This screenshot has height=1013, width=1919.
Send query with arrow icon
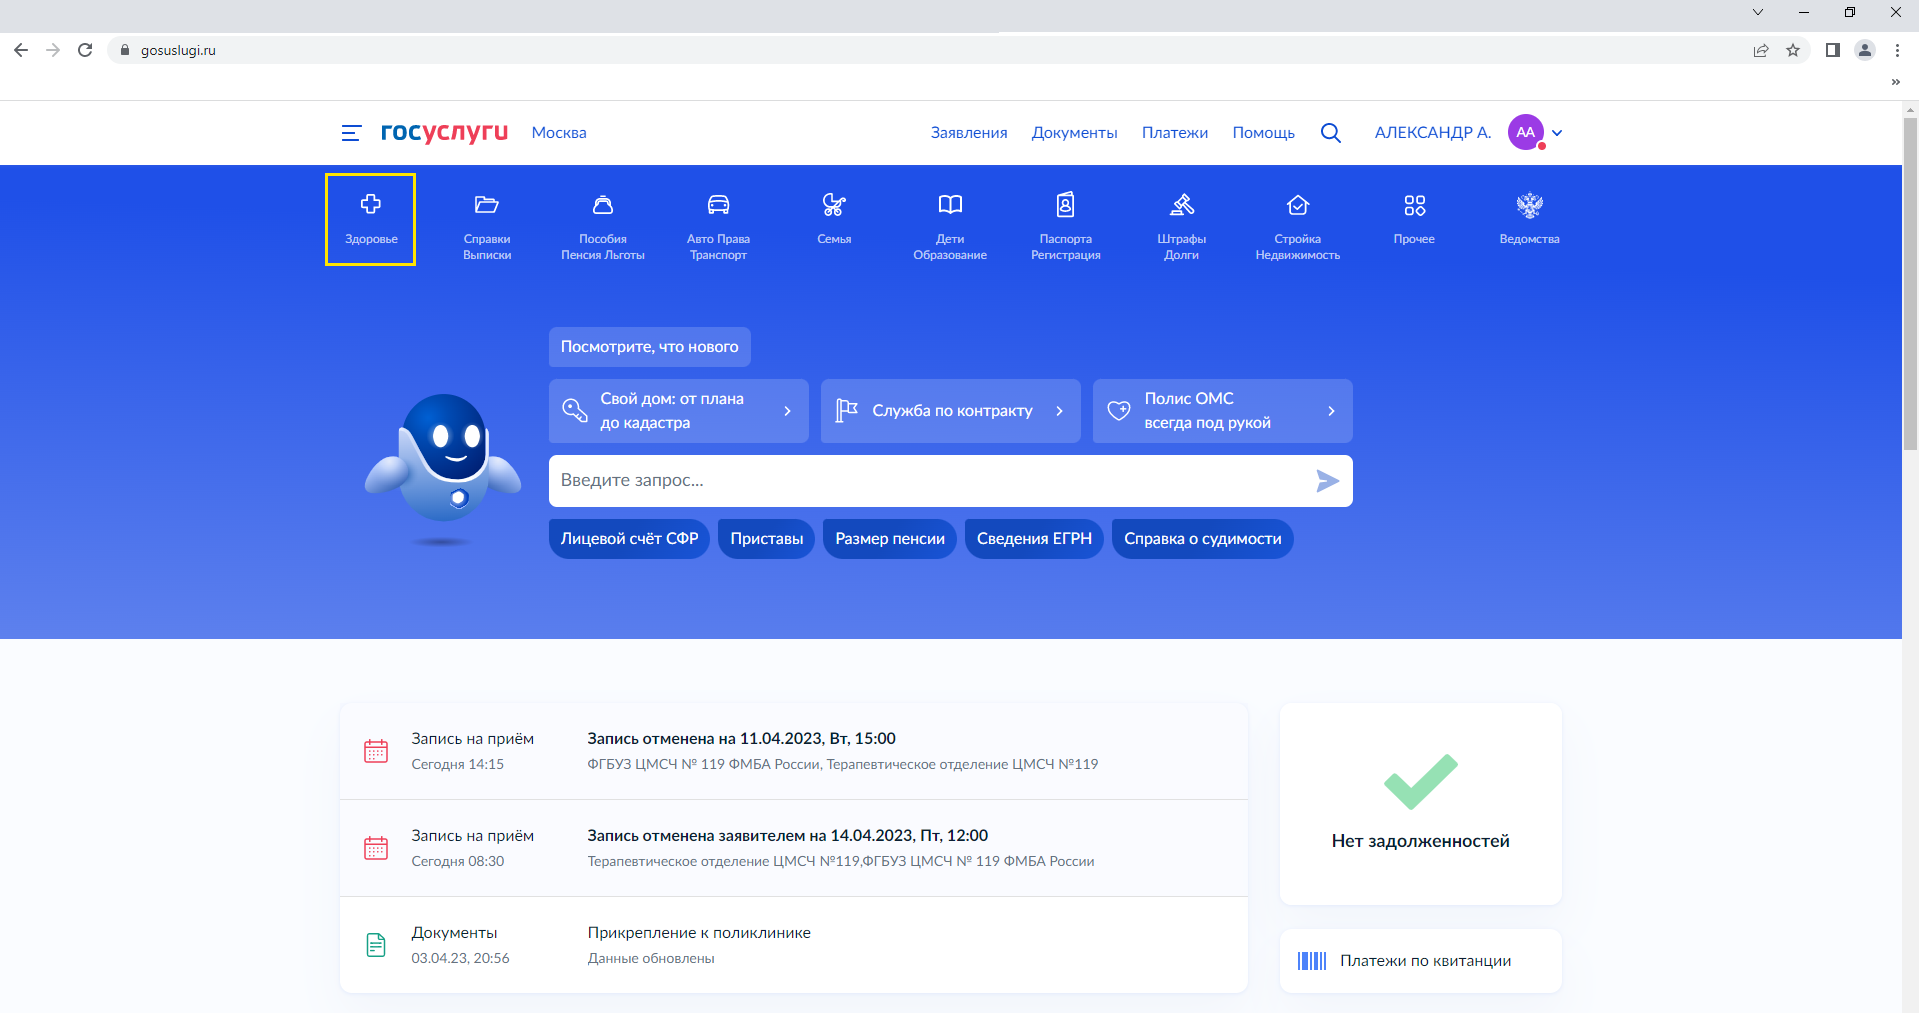pyautogui.click(x=1327, y=481)
